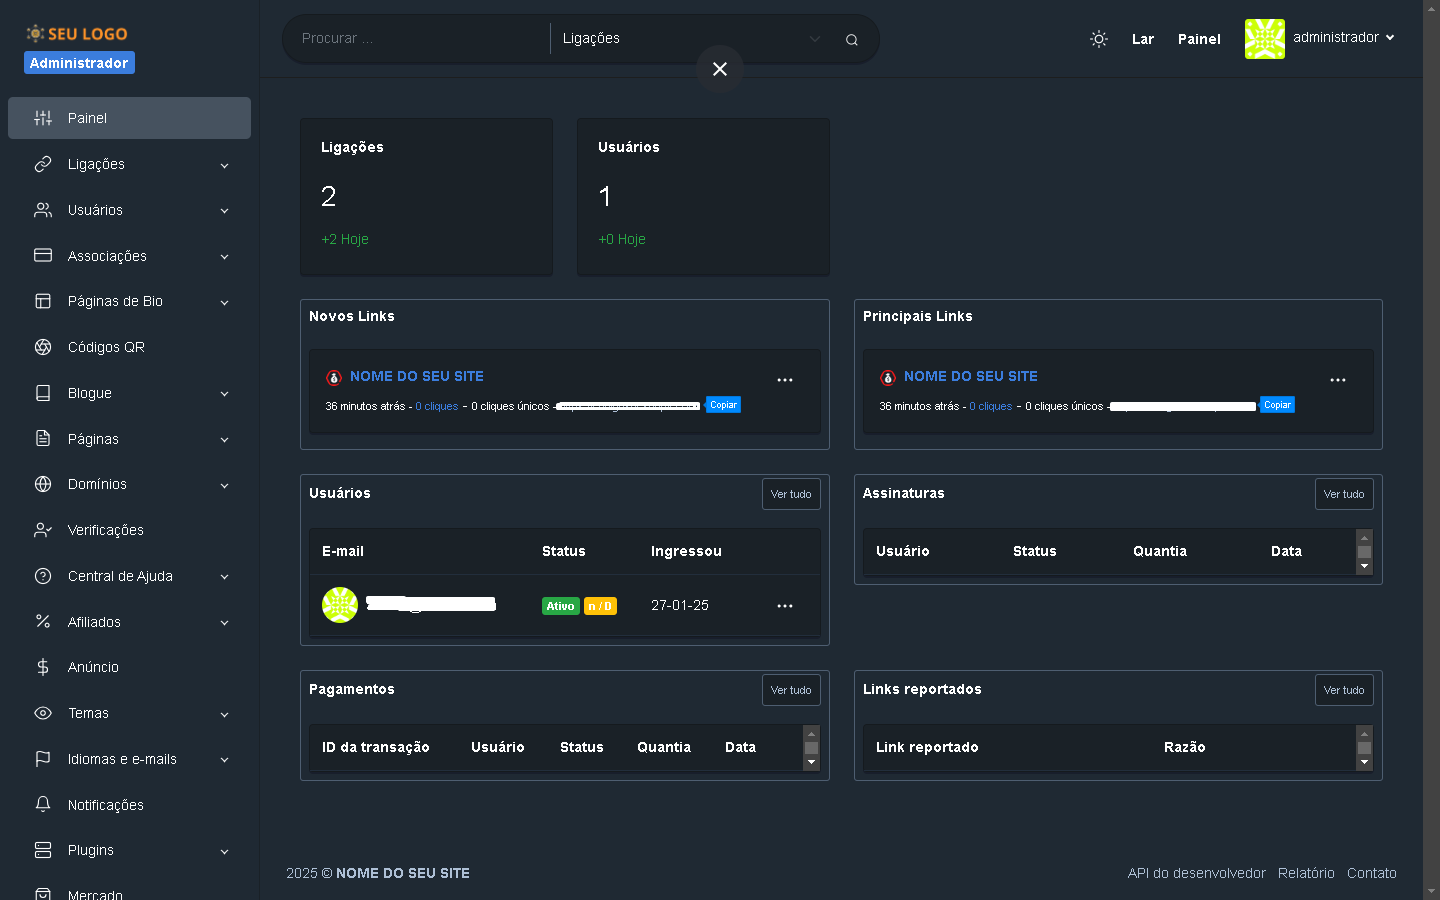
Task: Click the three-dot menu in Usuários row
Action: click(784, 606)
